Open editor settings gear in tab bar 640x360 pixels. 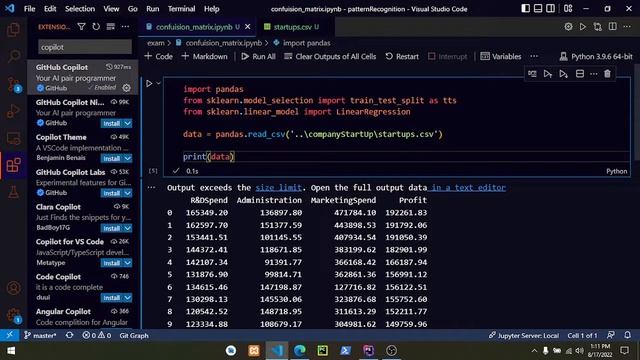click(x=568, y=27)
